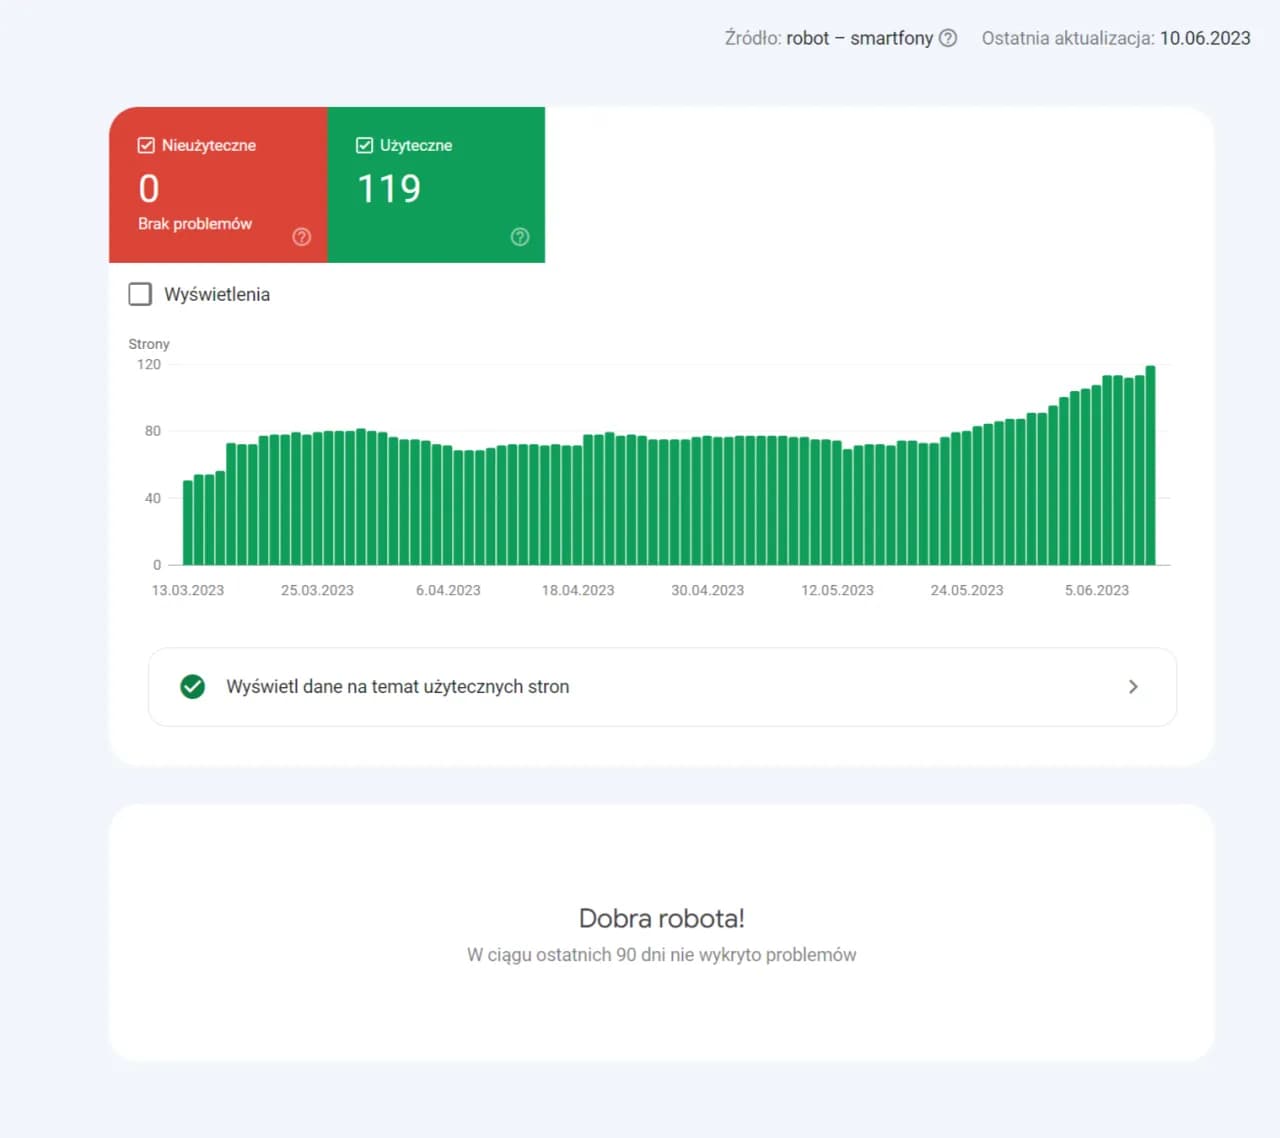
Task: Open the help icon in the red Nieużyteczne tile
Action: click(301, 237)
